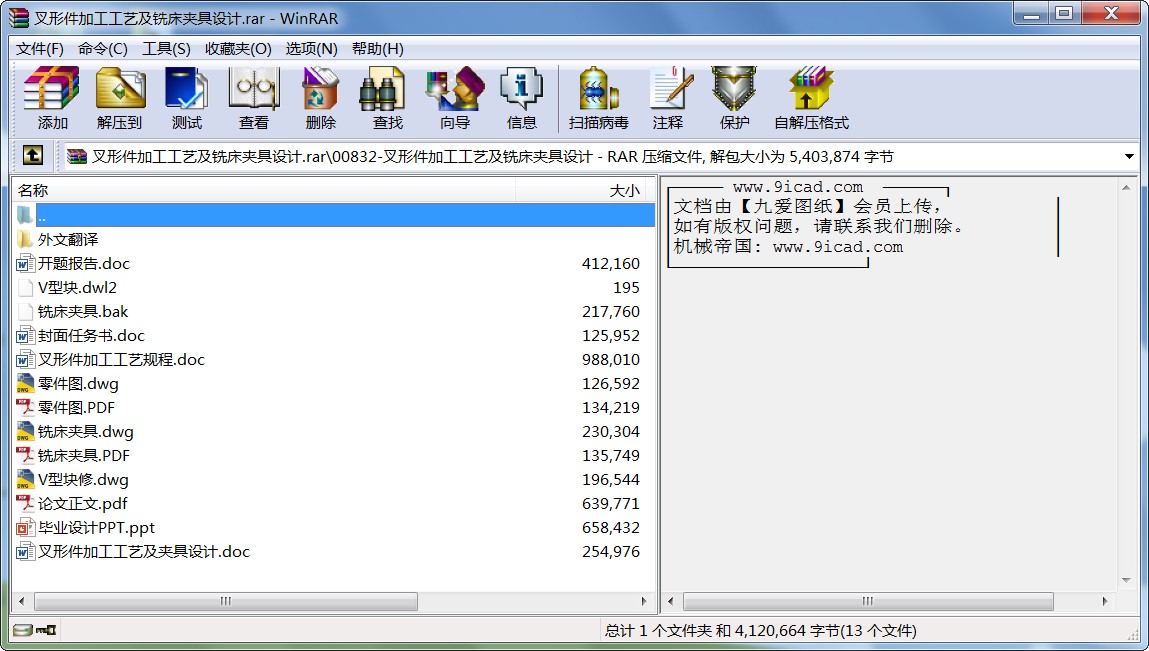Viewport: 1149px width, 651px height.
Task: Select file 封面任务书.doc
Action: 91,336
